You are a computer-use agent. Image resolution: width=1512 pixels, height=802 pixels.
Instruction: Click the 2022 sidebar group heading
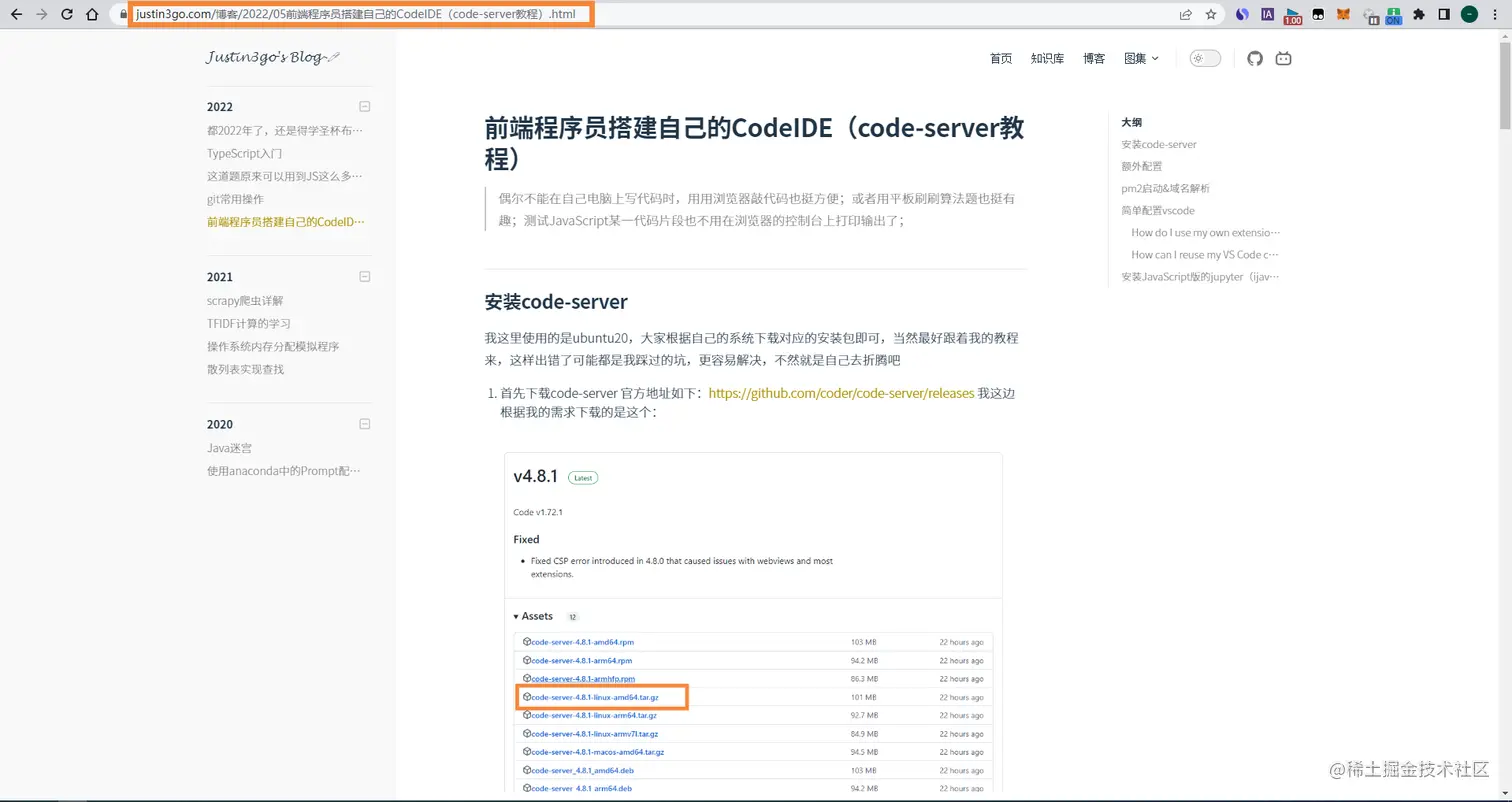click(x=220, y=107)
